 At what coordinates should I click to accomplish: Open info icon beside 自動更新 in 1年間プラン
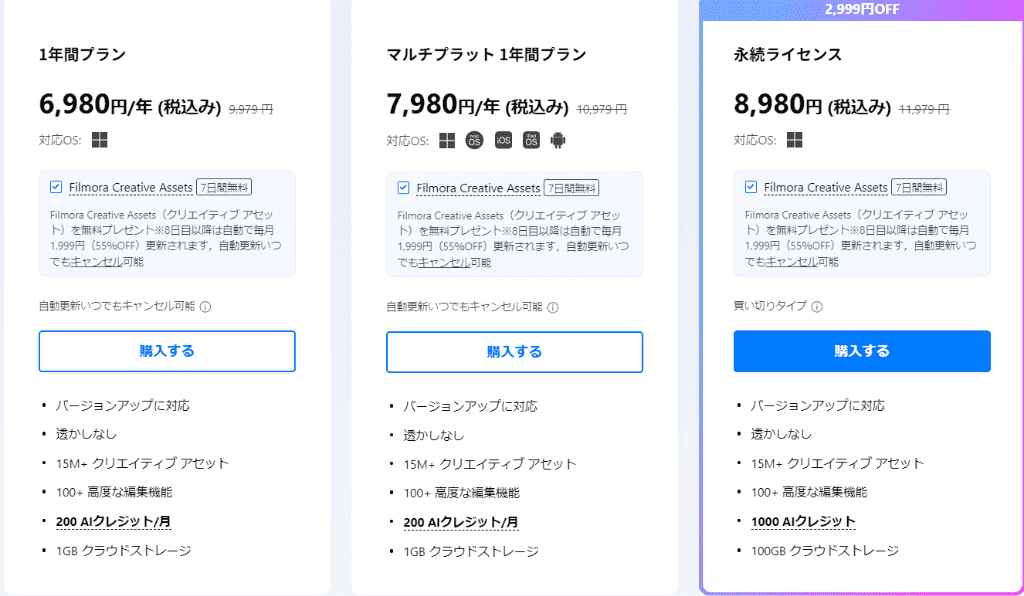205,307
